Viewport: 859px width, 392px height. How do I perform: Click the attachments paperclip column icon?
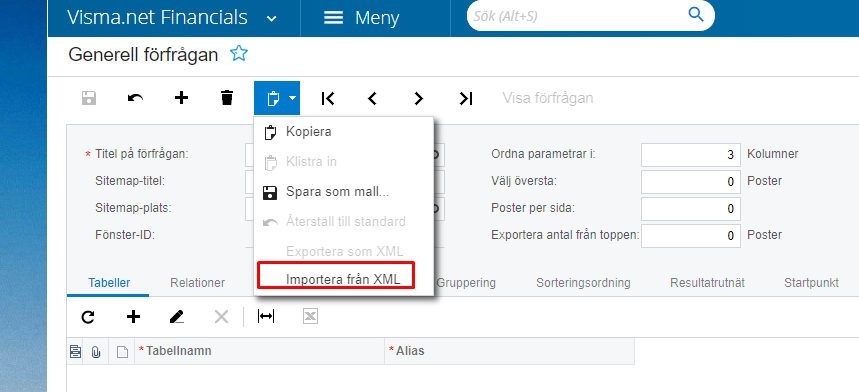point(96,351)
